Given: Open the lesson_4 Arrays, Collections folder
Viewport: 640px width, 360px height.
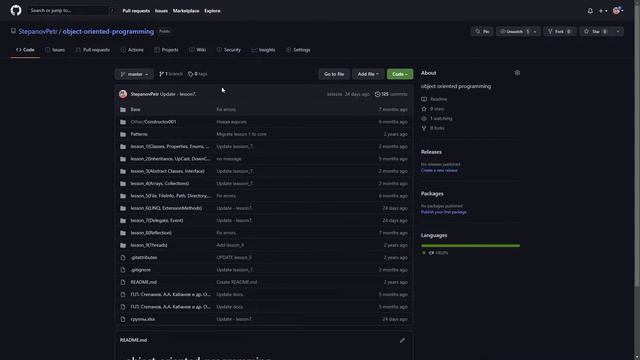Looking at the screenshot, I should click(x=160, y=184).
